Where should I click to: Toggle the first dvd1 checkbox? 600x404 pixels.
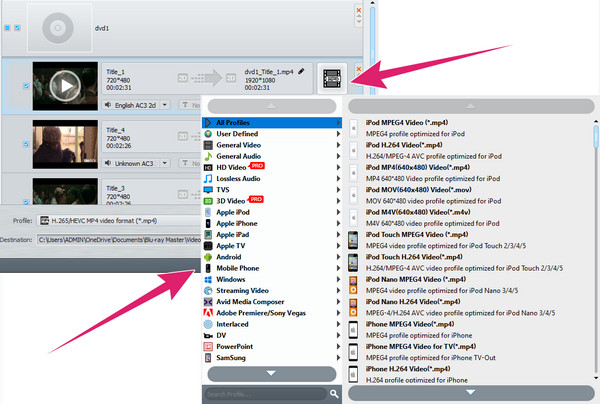click(x=7, y=28)
